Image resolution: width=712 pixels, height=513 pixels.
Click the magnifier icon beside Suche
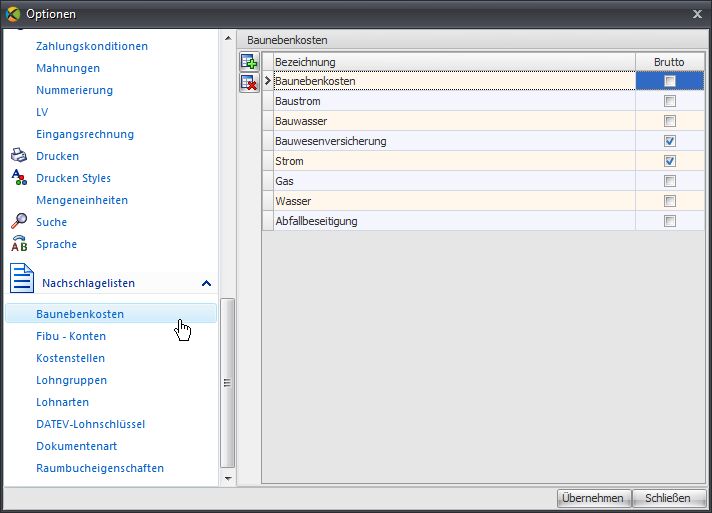pos(19,221)
